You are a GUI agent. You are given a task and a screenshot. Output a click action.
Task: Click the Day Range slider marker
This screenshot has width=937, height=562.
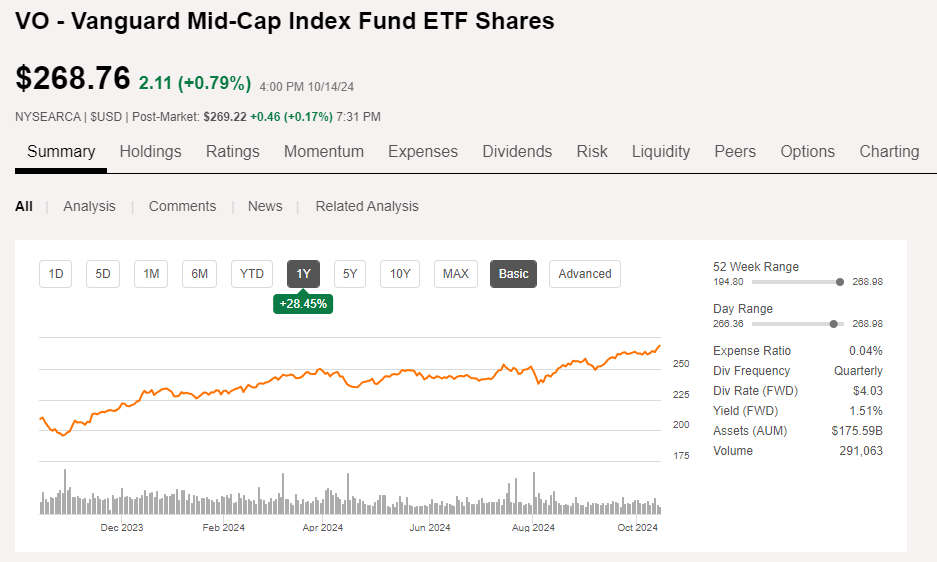tap(834, 324)
